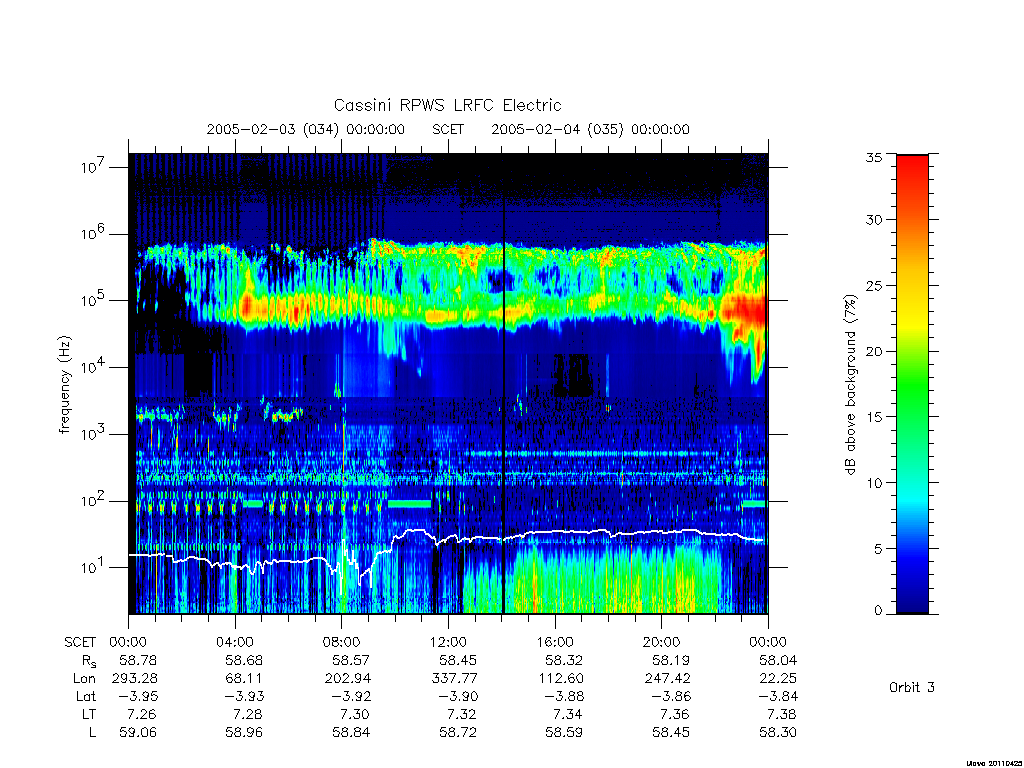Click the end date '2005-02-04 (035) 00:00:00'
1024x768 pixels.
coord(590,129)
